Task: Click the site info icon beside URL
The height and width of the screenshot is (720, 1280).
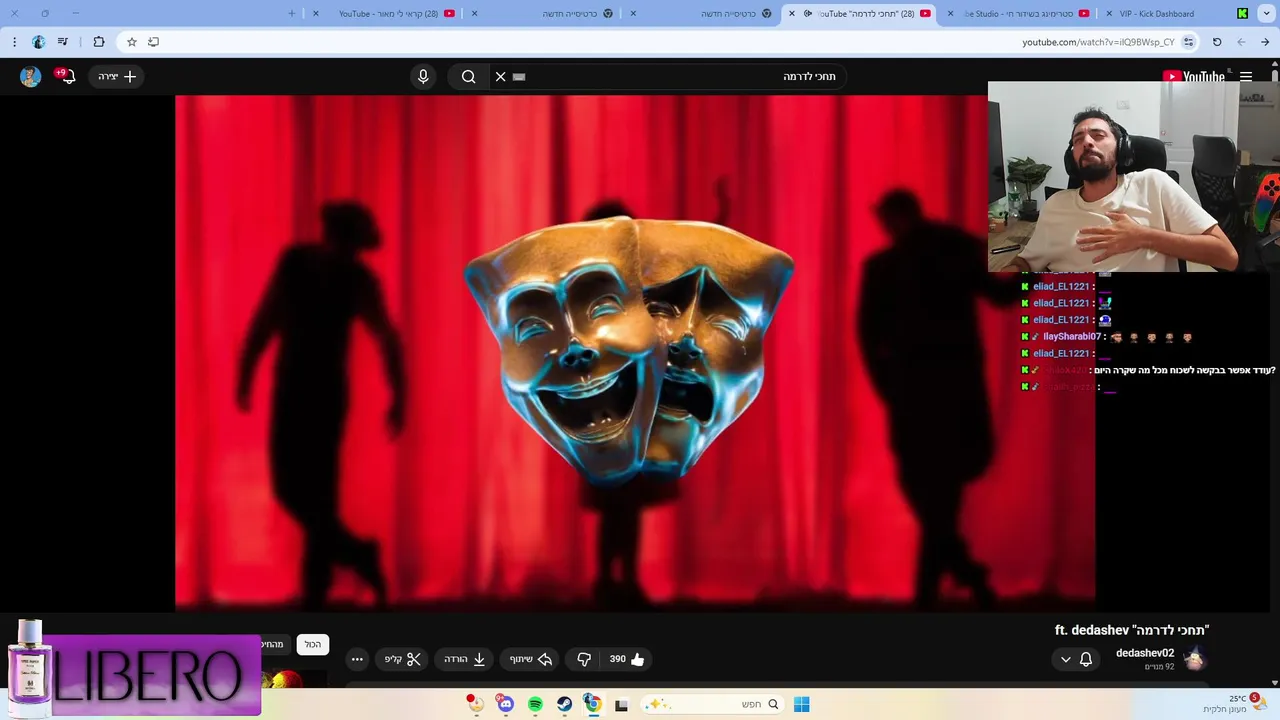Action: 1188,42
